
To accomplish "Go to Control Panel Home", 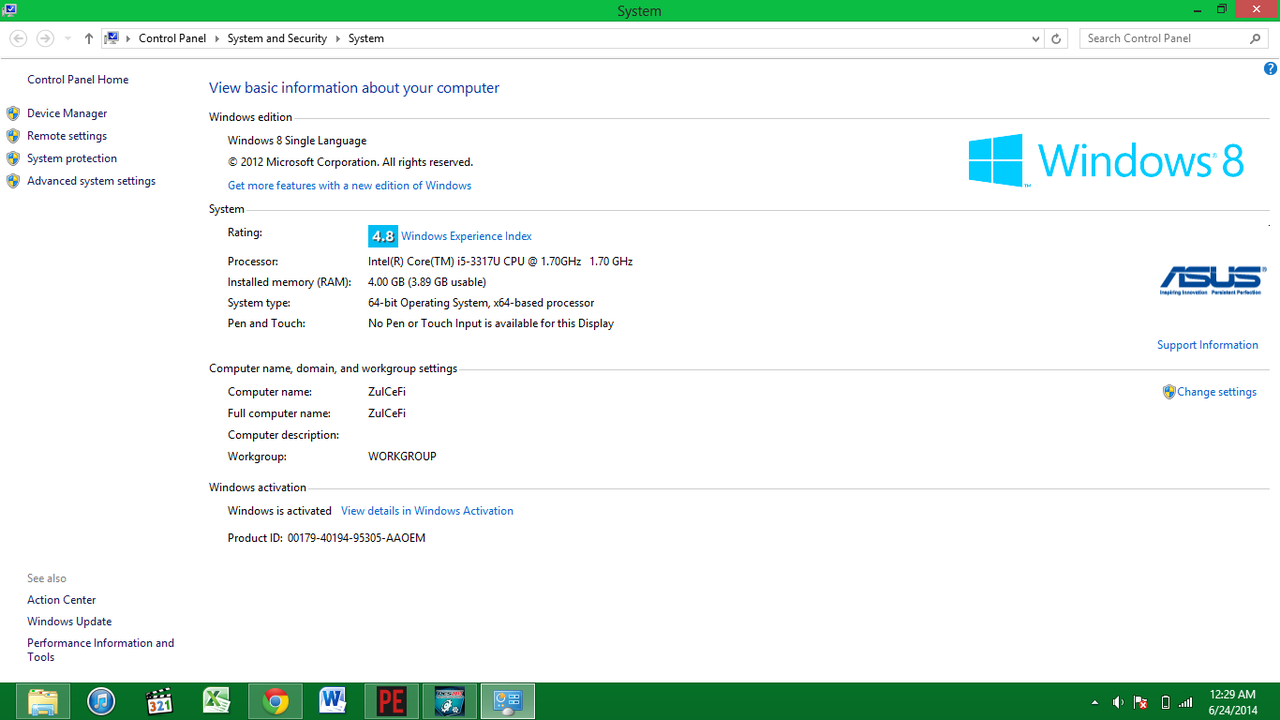I will 78,79.
